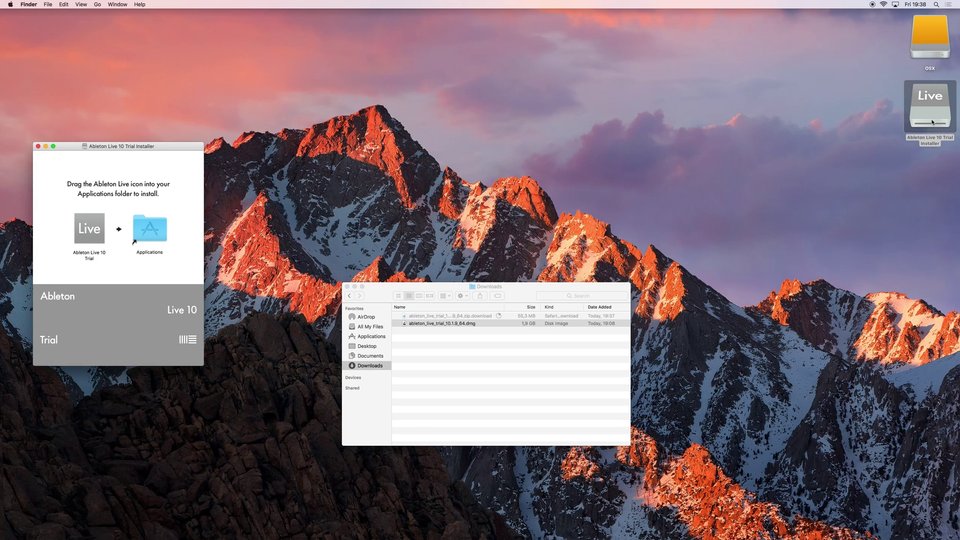Image resolution: width=960 pixels, height=540 pixels.
Task: Open the File menu
Action: click(x=48, y=4)
